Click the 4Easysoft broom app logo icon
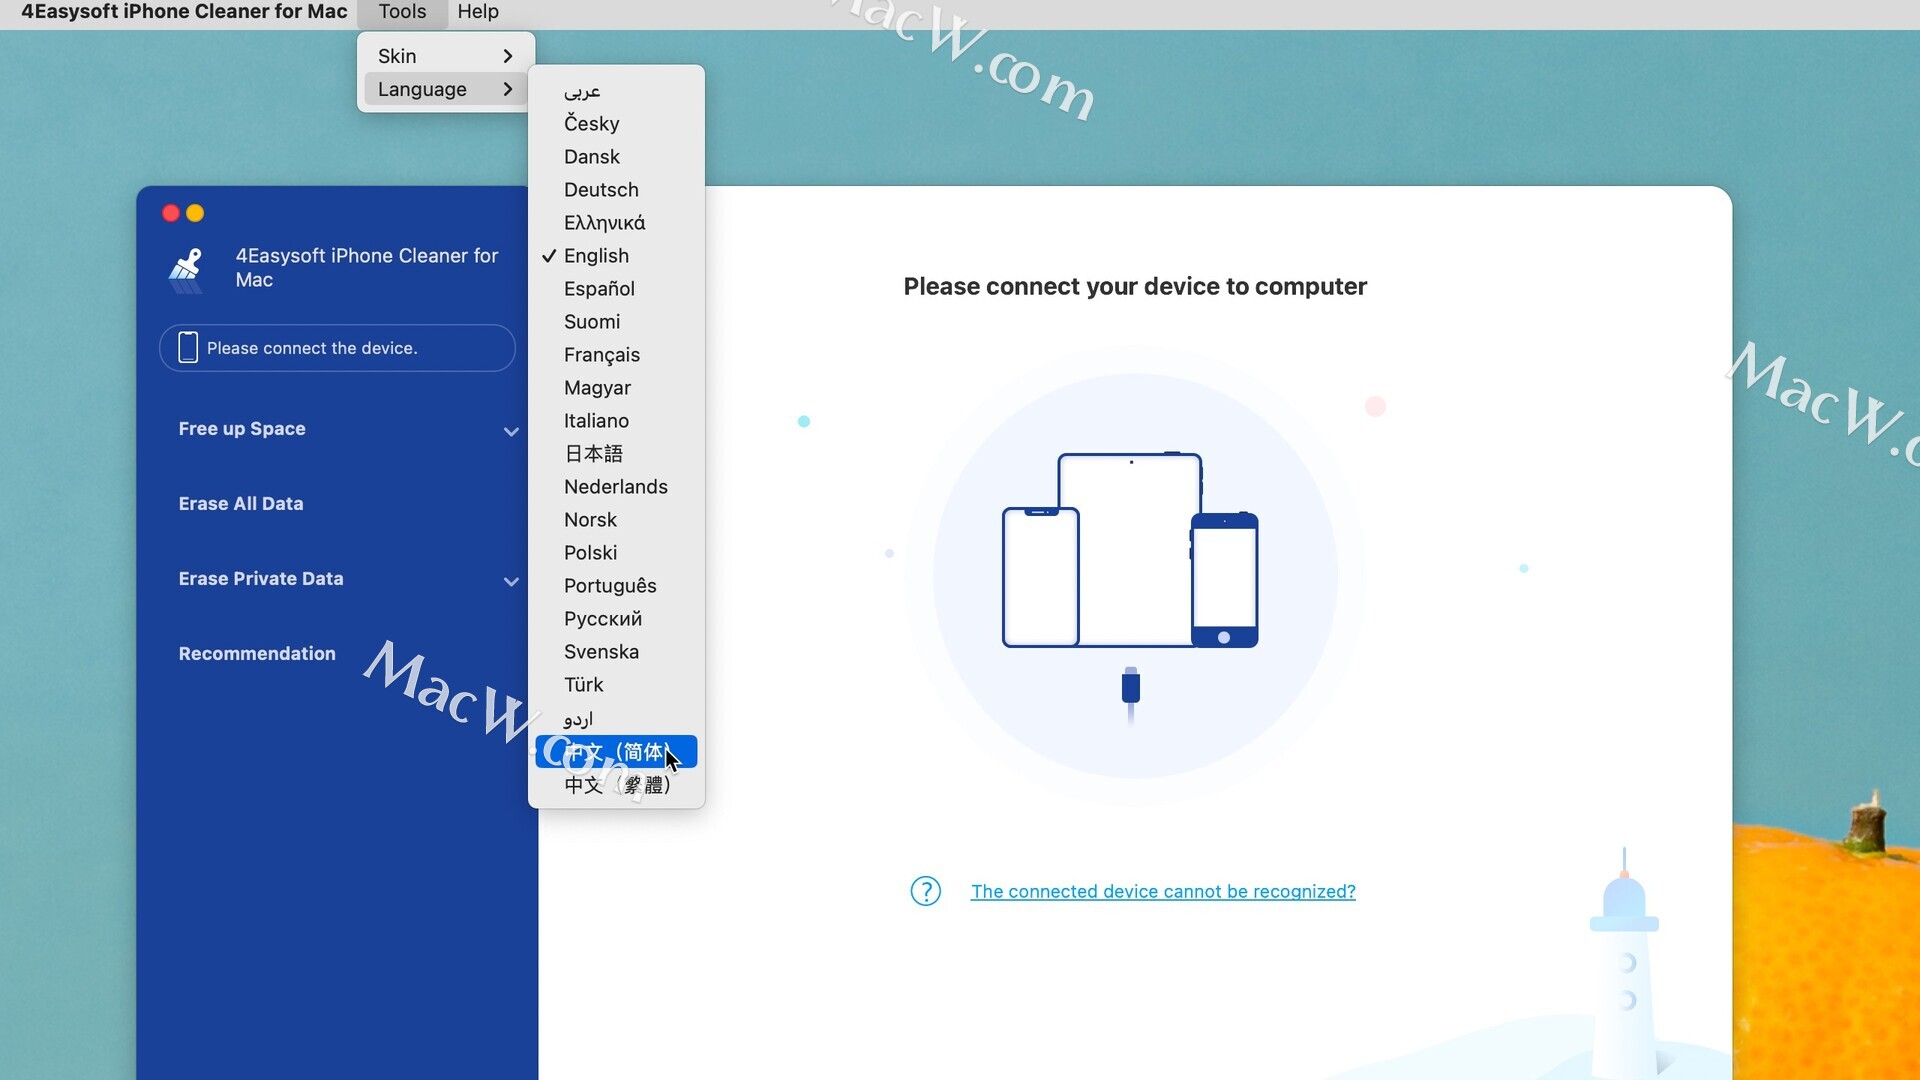The image size is (1920, 1080). tap(186, 270)
